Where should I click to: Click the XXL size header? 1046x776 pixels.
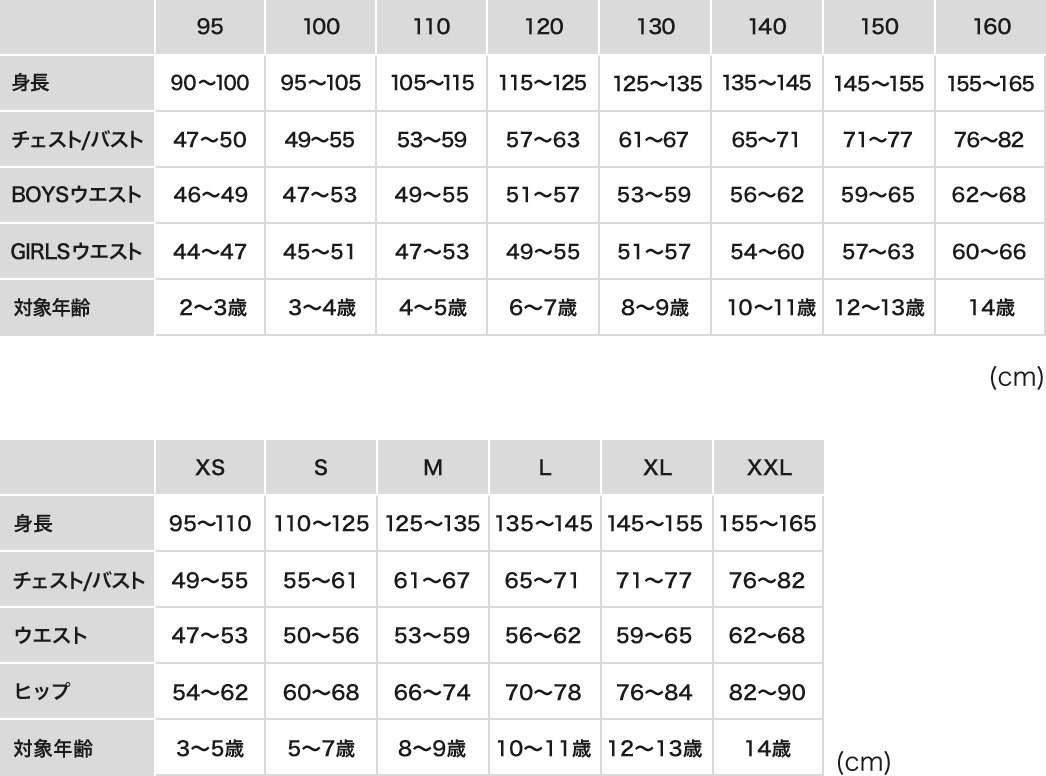point(768,467)
